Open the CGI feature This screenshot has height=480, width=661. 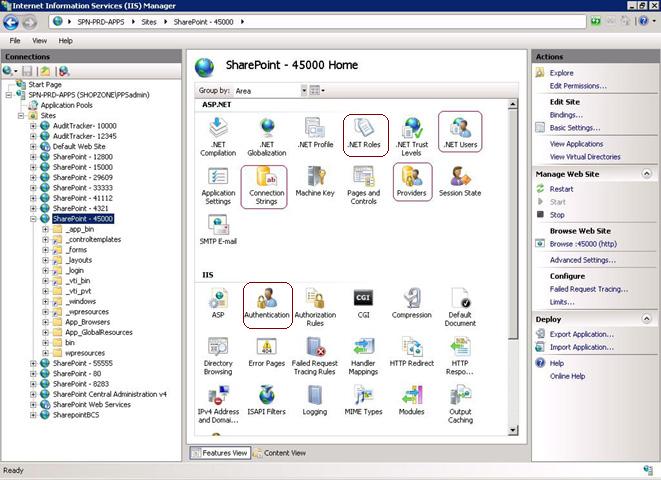click(363, 303)
